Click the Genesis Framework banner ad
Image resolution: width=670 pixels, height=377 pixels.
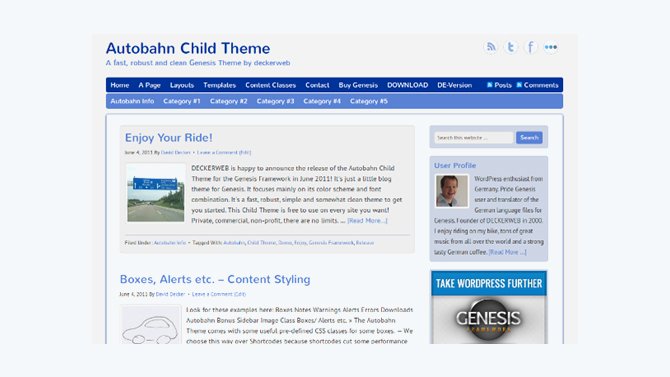488,307
